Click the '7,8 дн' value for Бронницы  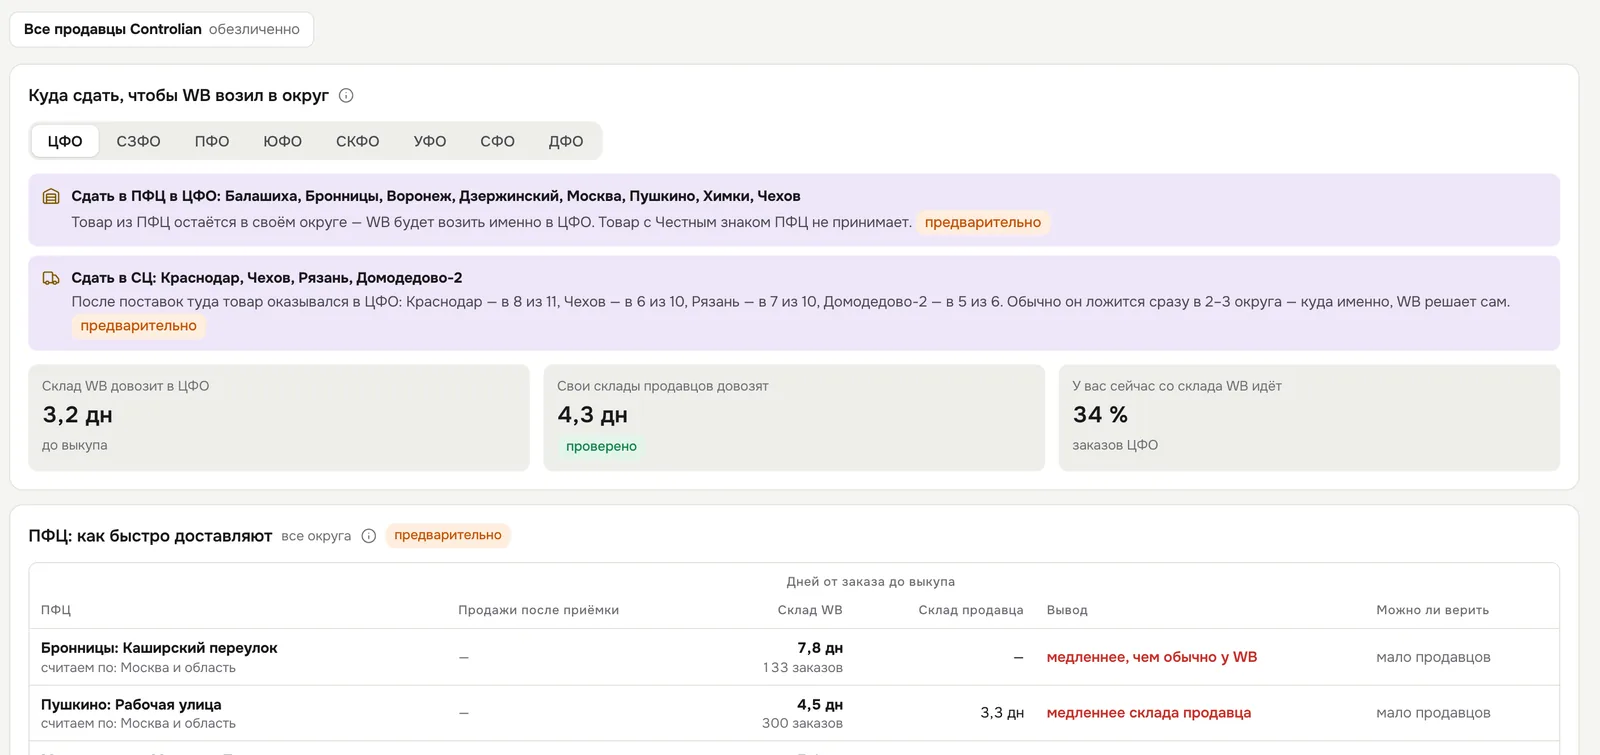pyautogui.click(x=820, y=648)
